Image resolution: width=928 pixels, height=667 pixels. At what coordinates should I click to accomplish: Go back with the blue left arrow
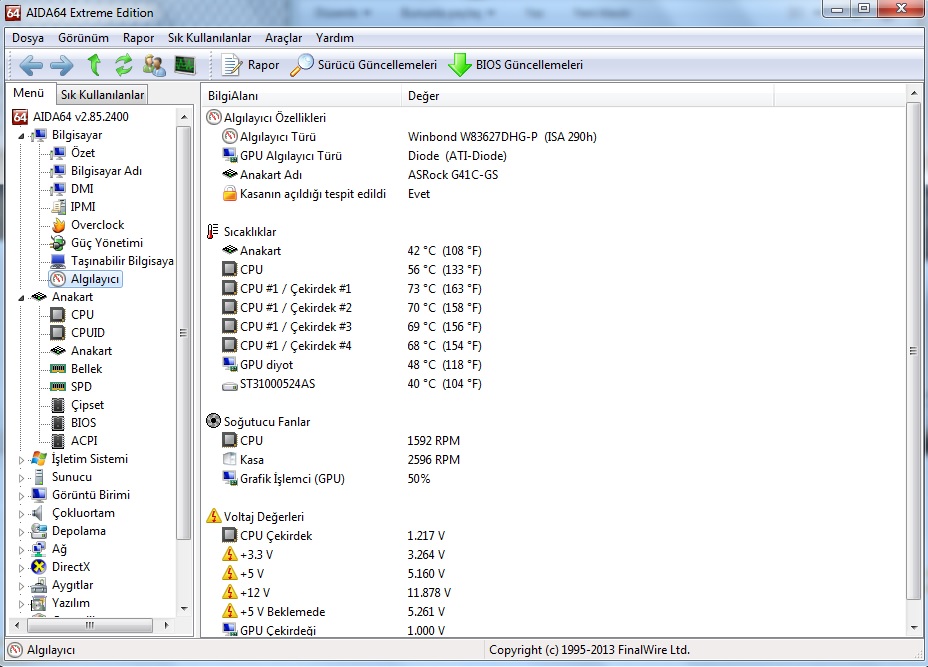[x=31, y=65]
